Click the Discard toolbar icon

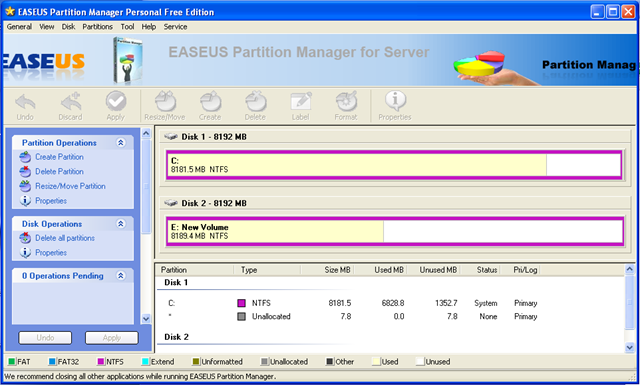click(71, 102)
